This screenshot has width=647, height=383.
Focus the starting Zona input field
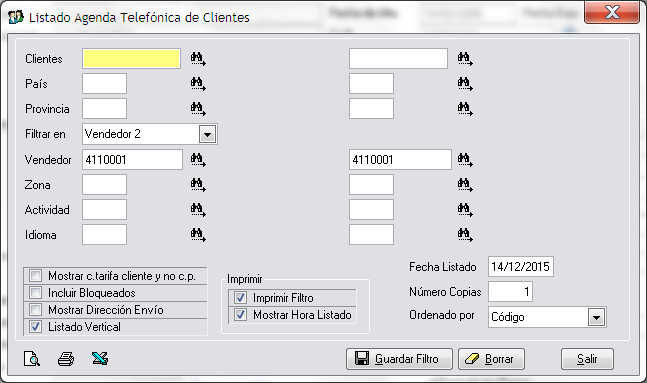coord(104,184)
